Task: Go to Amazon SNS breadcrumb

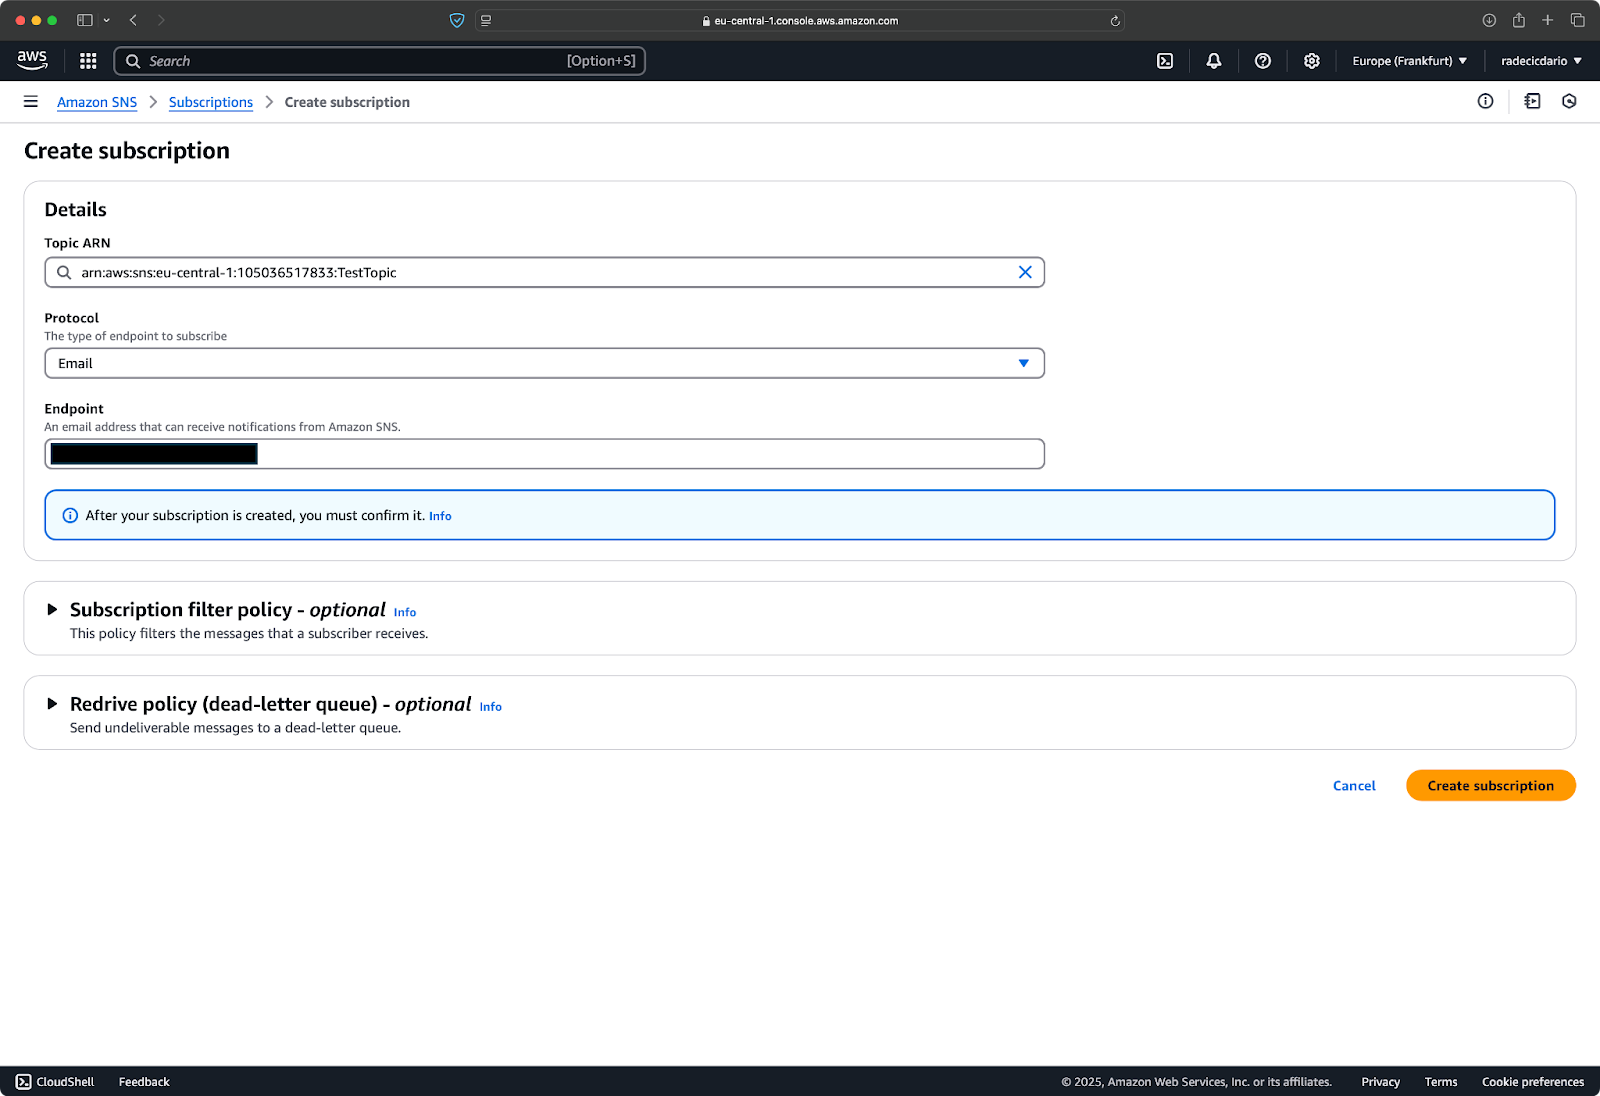Action: click(97, 102)
